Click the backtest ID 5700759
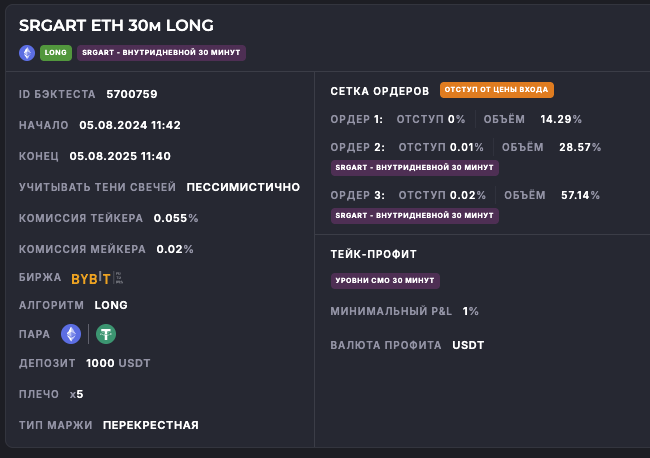Screen dimensions: 650x458 [x=132, y=94]
